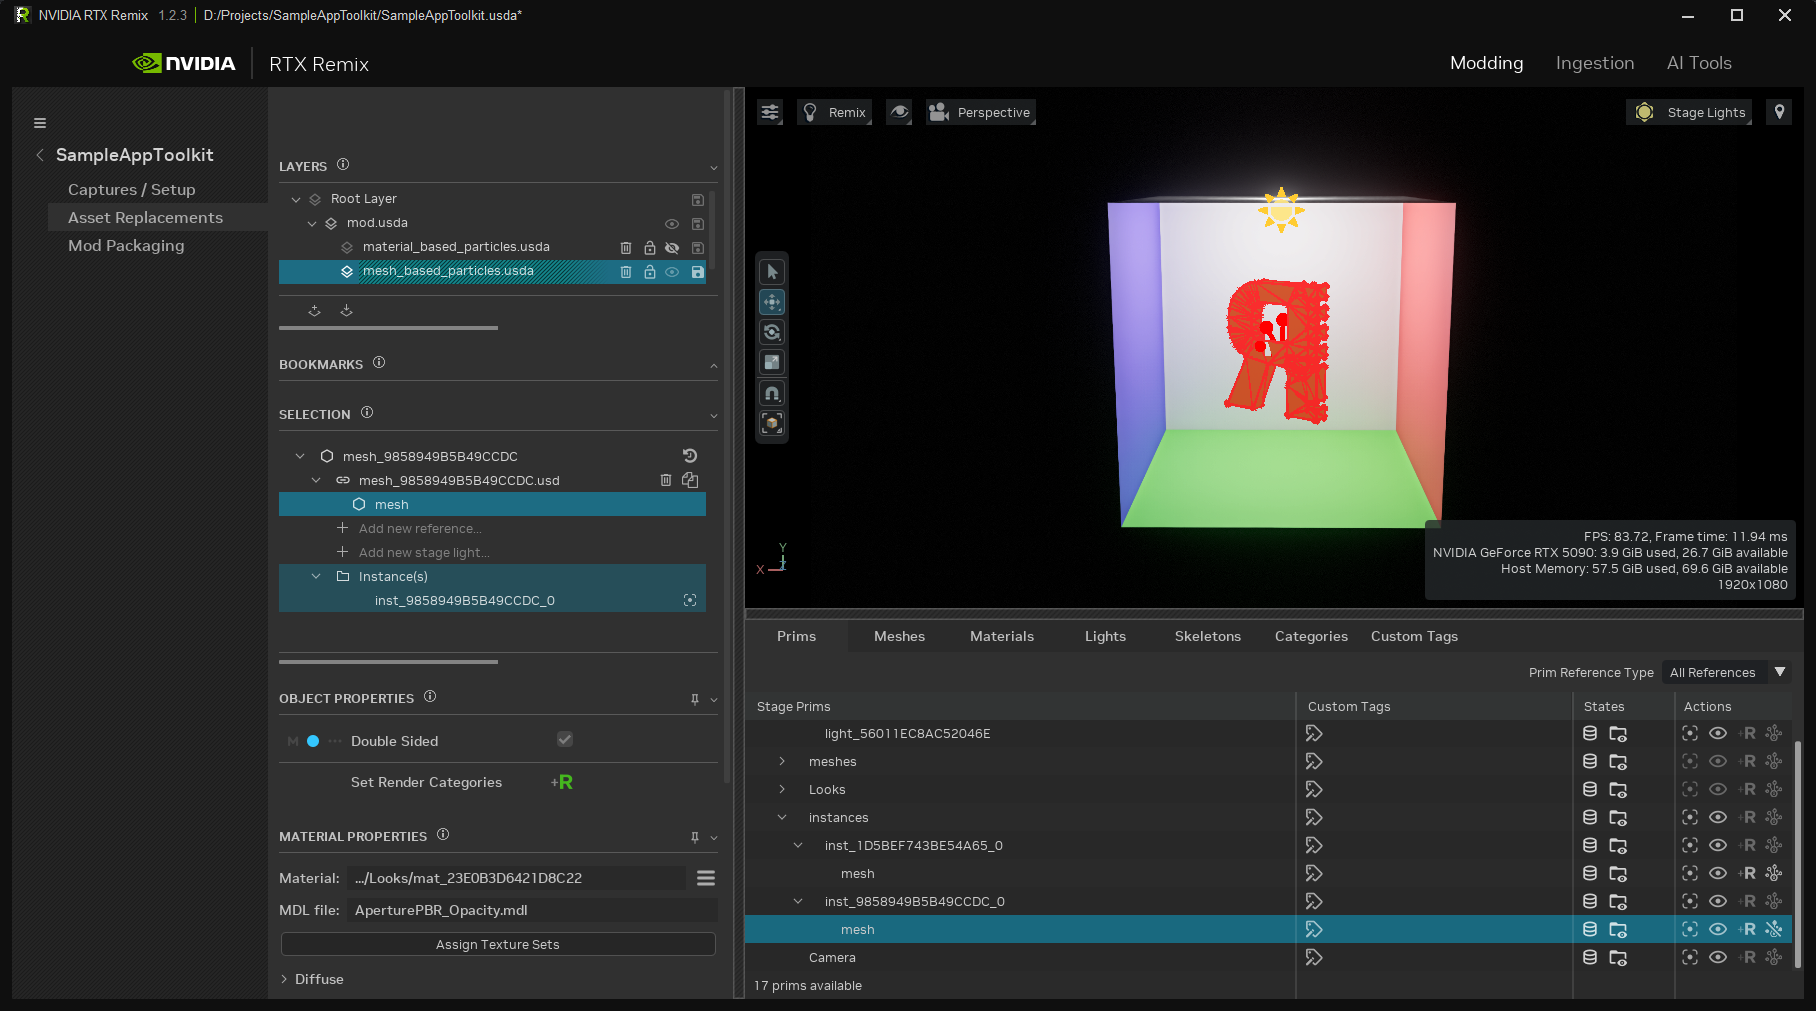Unlock the mesh_based_particles.usda layer padlock

click(x=649, y=272)
